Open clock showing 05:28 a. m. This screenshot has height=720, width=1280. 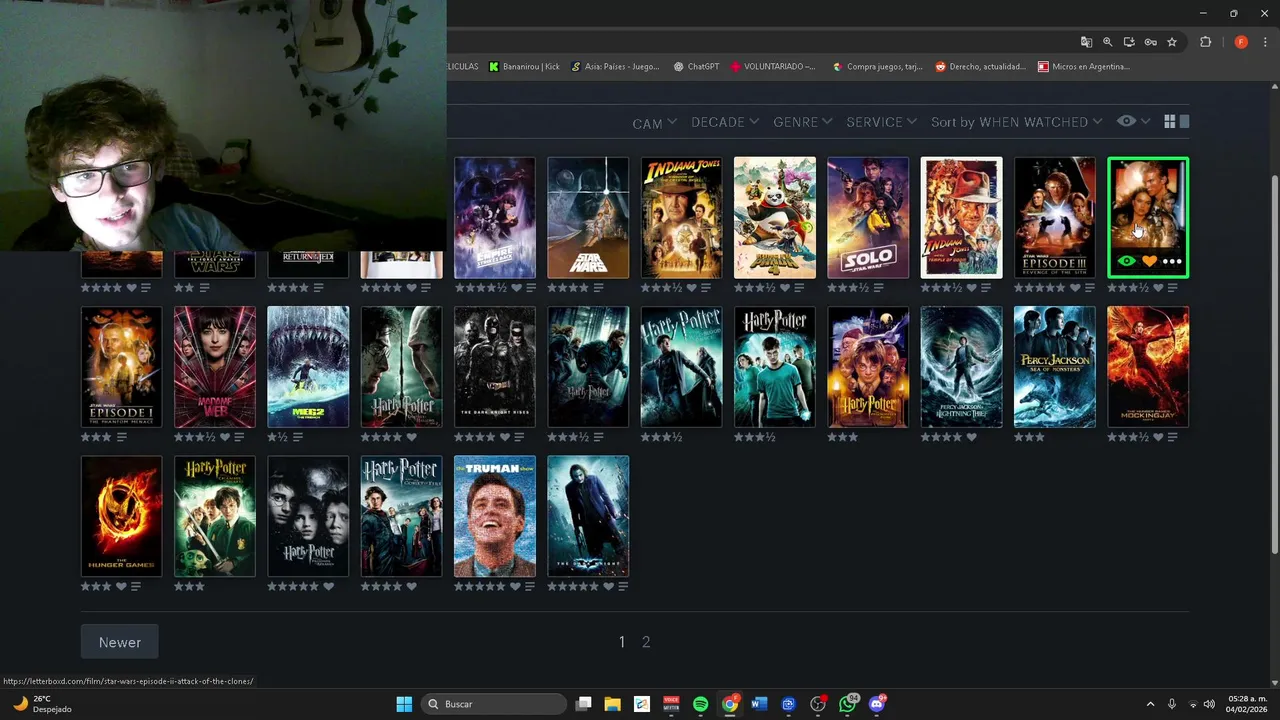[1247, 704]
